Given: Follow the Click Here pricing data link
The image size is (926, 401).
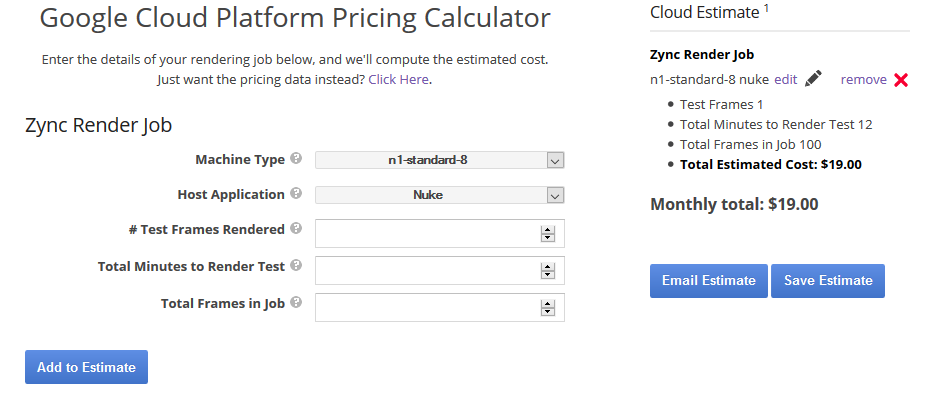Looking at the screenshot, I should point(399,79).
